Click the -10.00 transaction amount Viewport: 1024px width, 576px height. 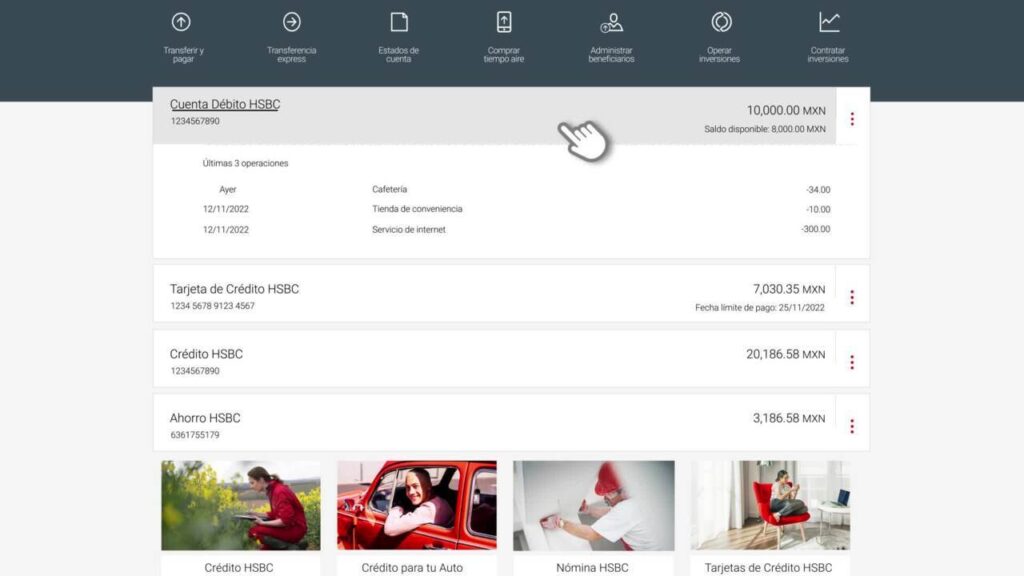coord(818,209)
